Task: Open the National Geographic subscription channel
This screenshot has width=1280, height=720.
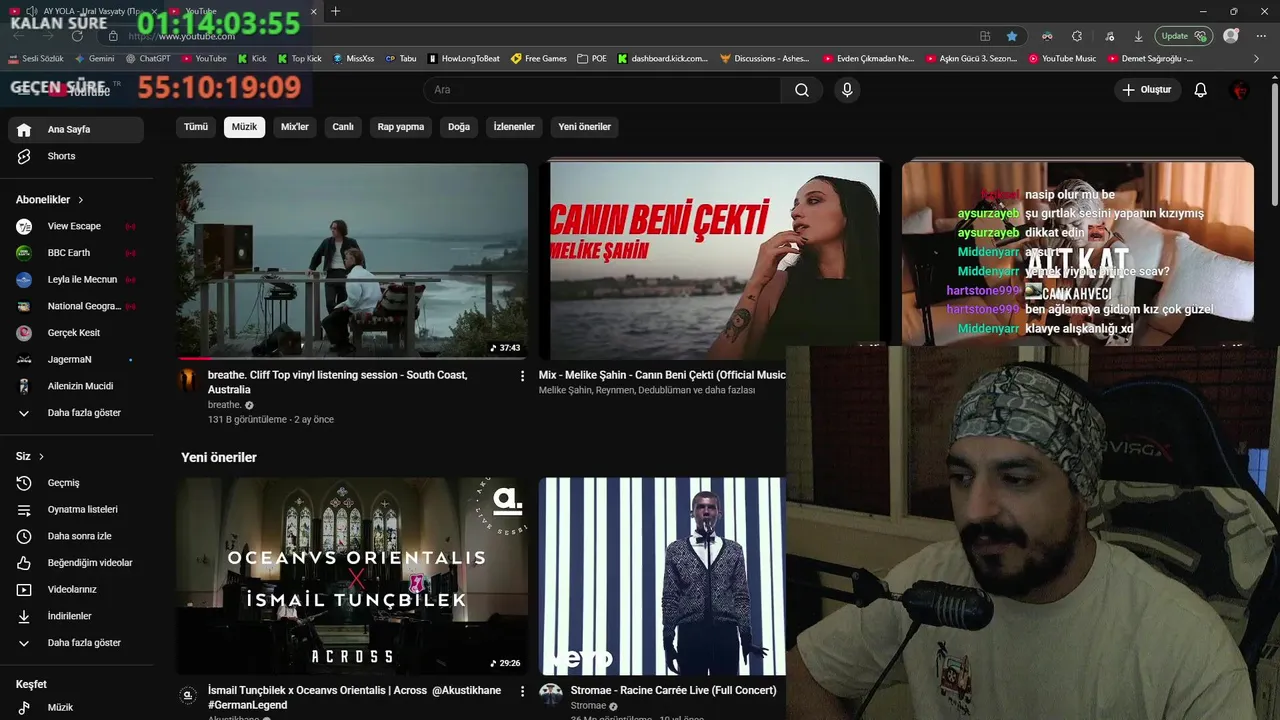Action: 76,306
